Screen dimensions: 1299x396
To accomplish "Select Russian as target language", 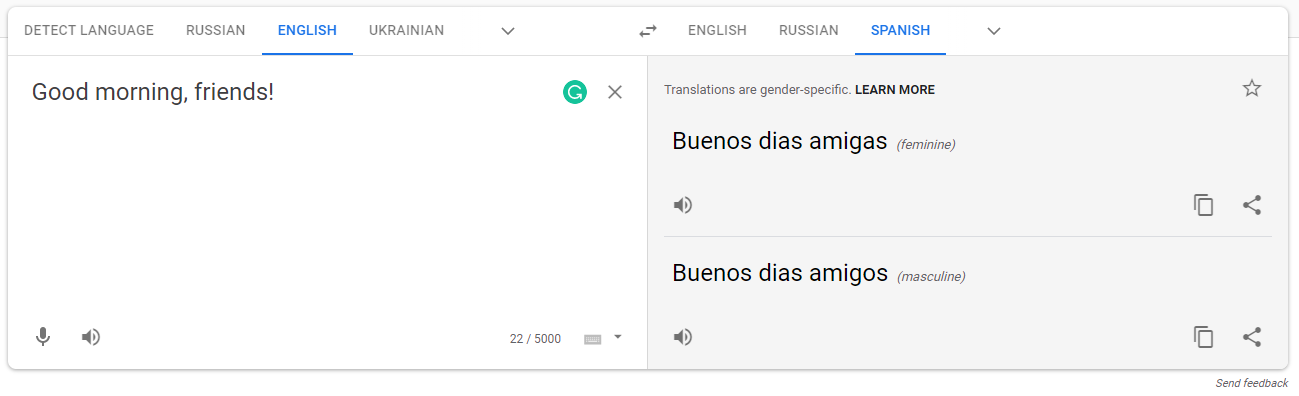I will (x=808, y=31).
